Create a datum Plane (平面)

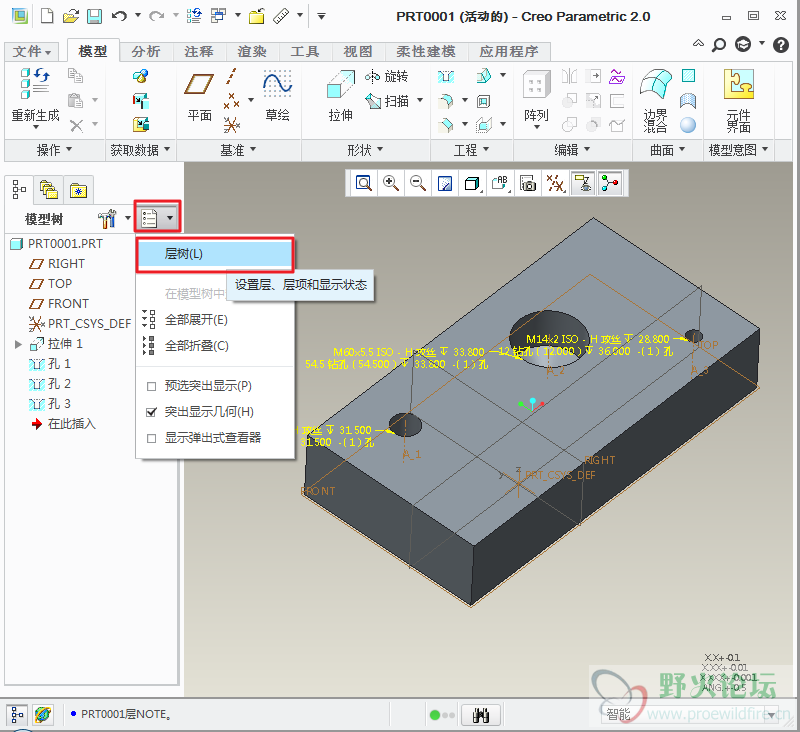coord(199,97)
